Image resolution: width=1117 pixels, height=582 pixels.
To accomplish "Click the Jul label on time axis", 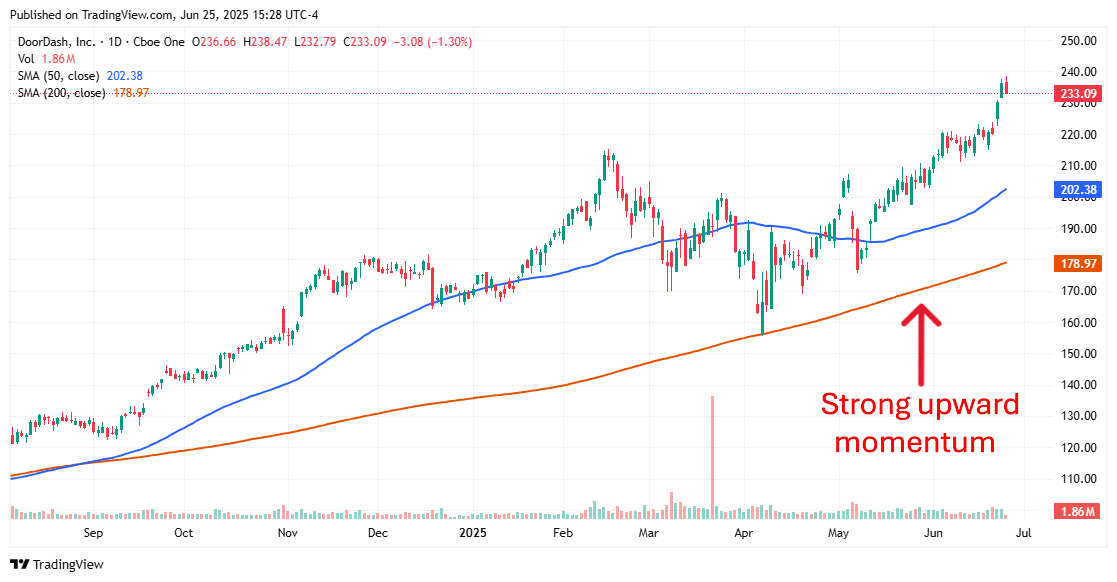I will tap(1023, 533).
